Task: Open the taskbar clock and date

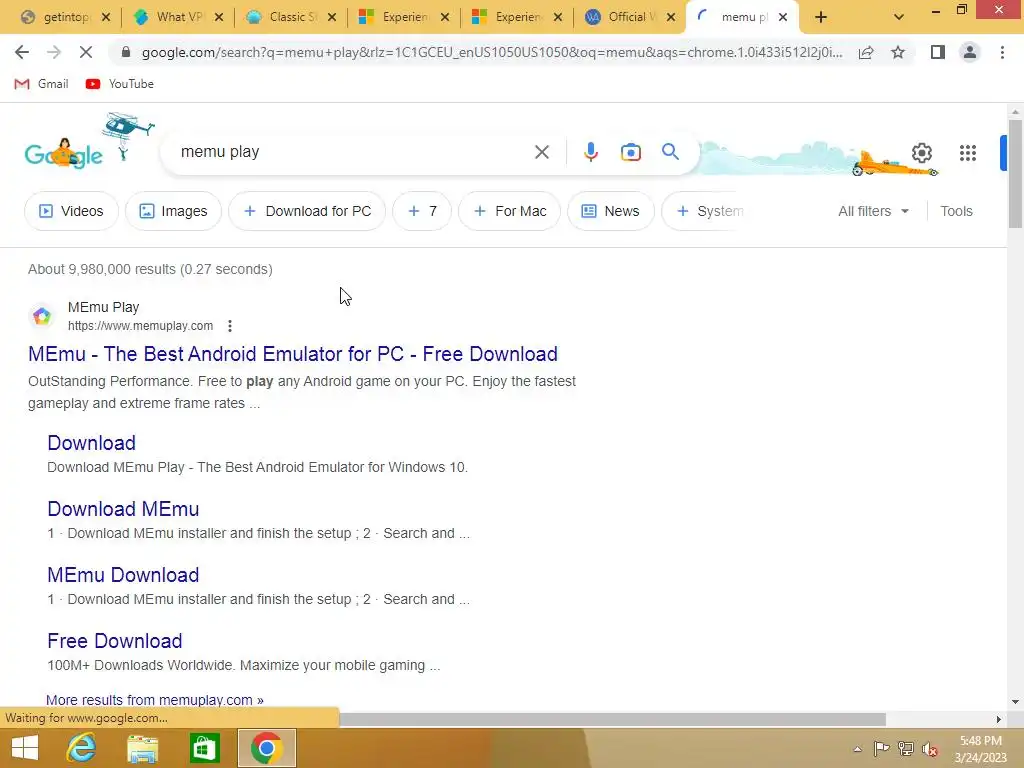Action: 980,749
